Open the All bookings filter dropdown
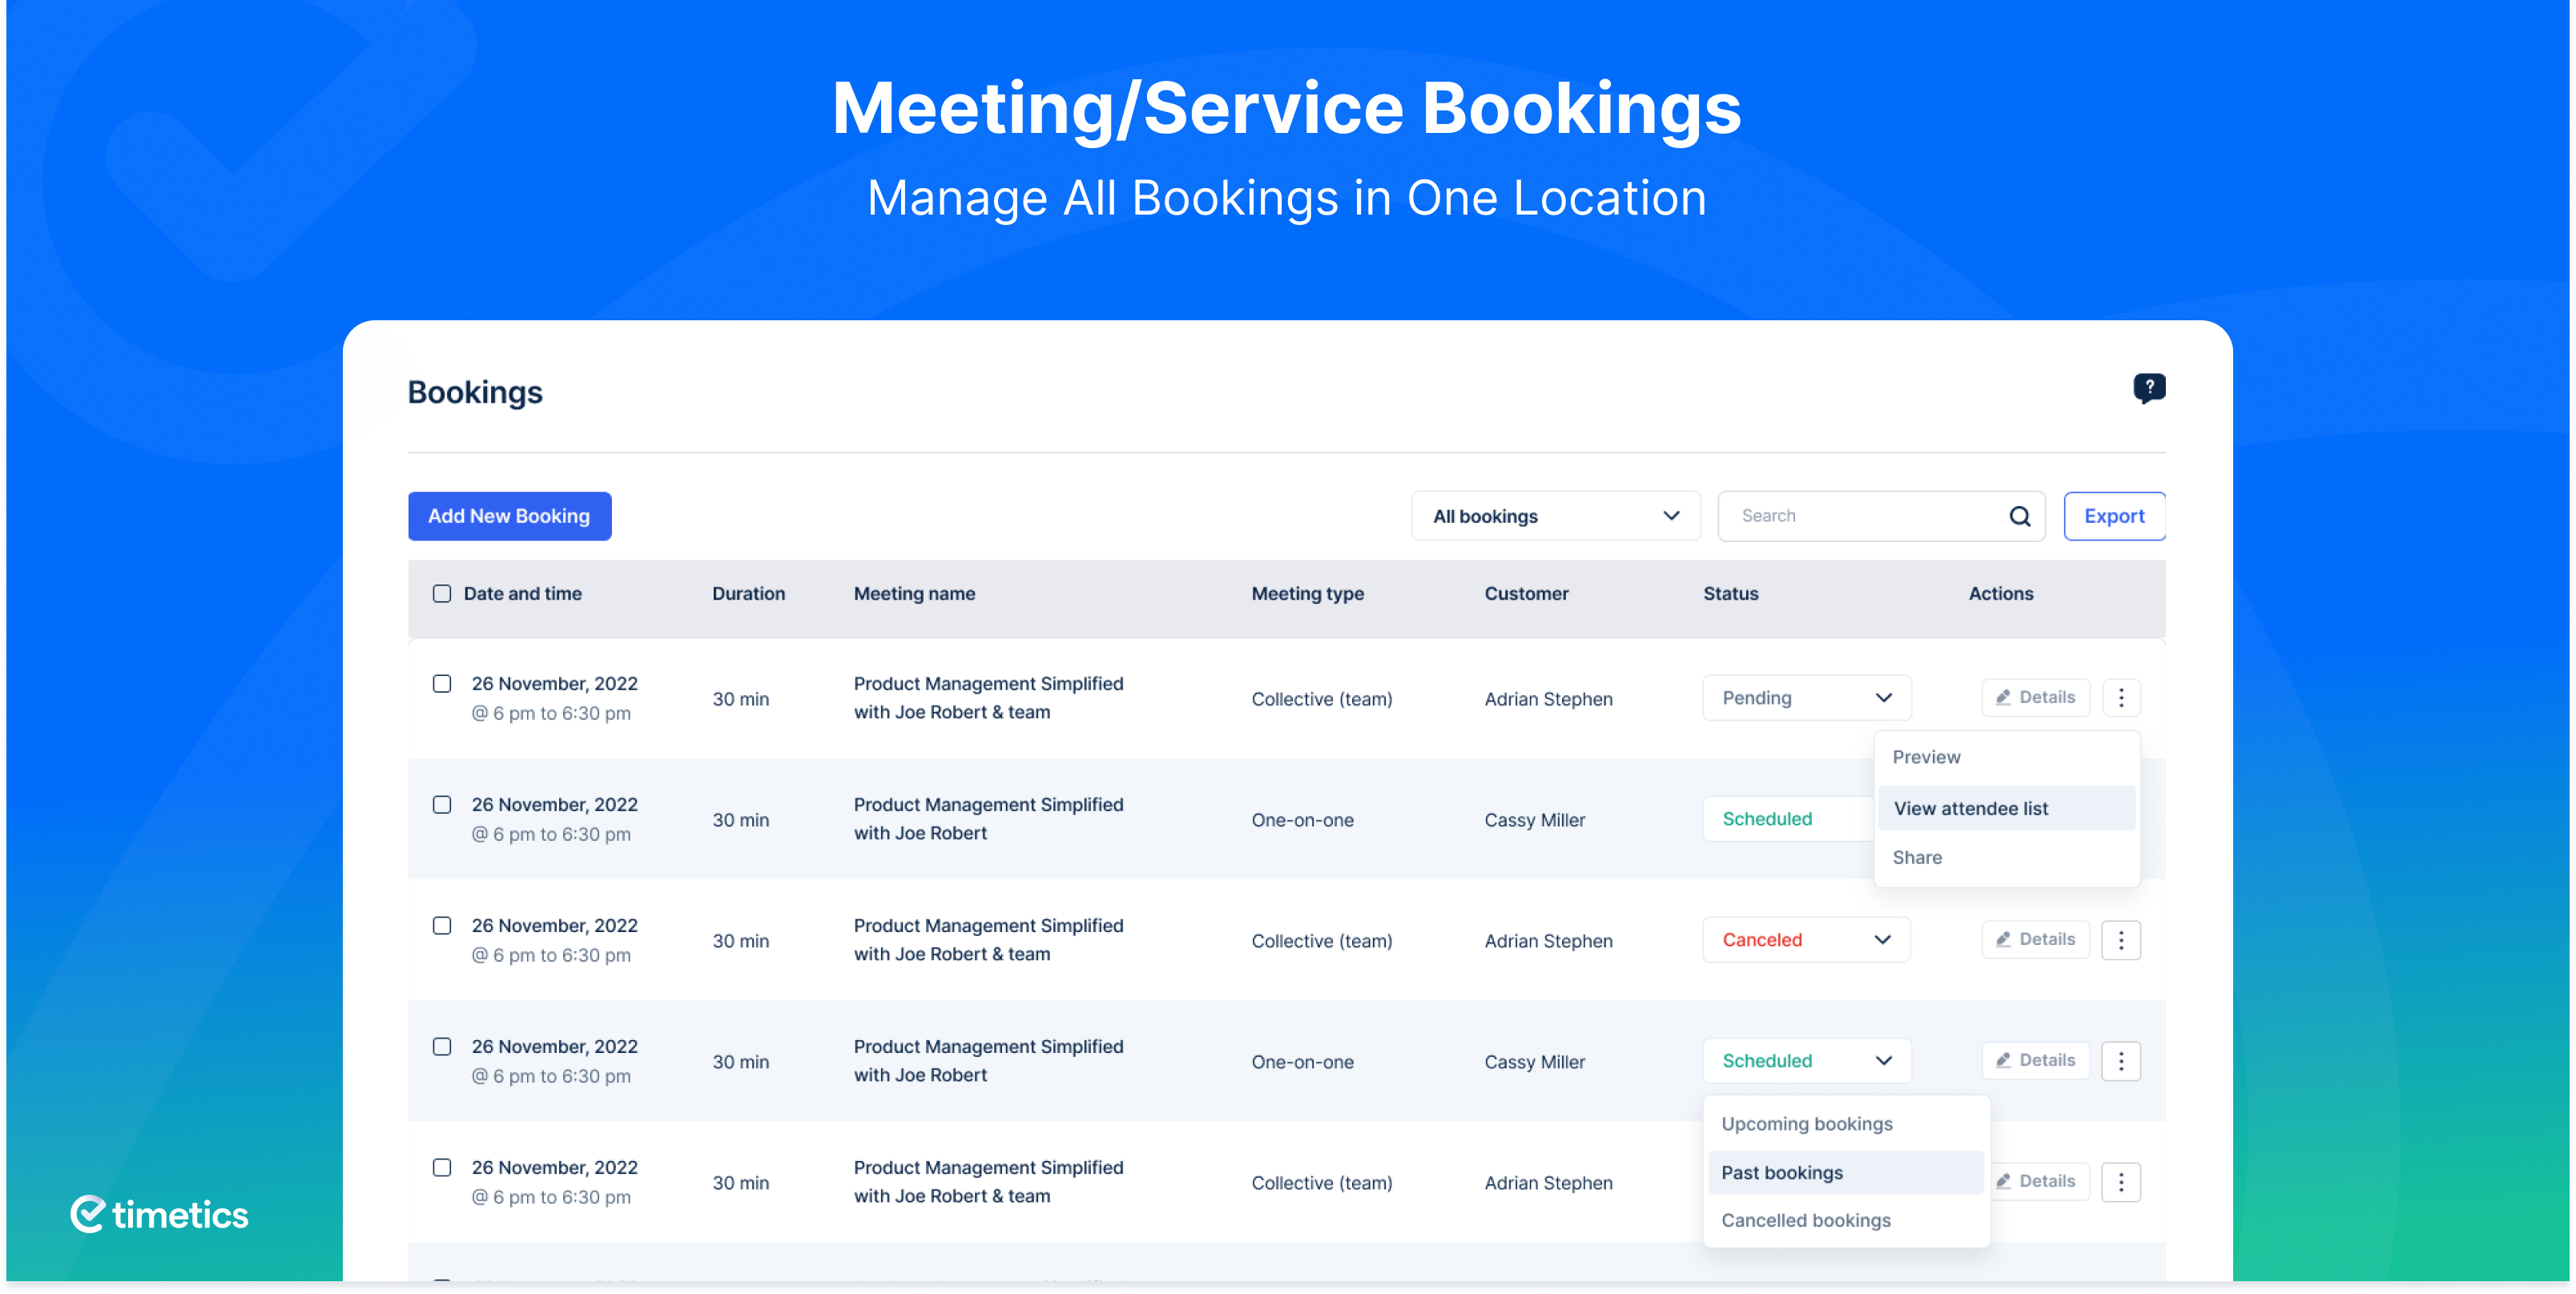Image resolution: width=2576 pixels, height=1294 pixels. [1555, 516]
